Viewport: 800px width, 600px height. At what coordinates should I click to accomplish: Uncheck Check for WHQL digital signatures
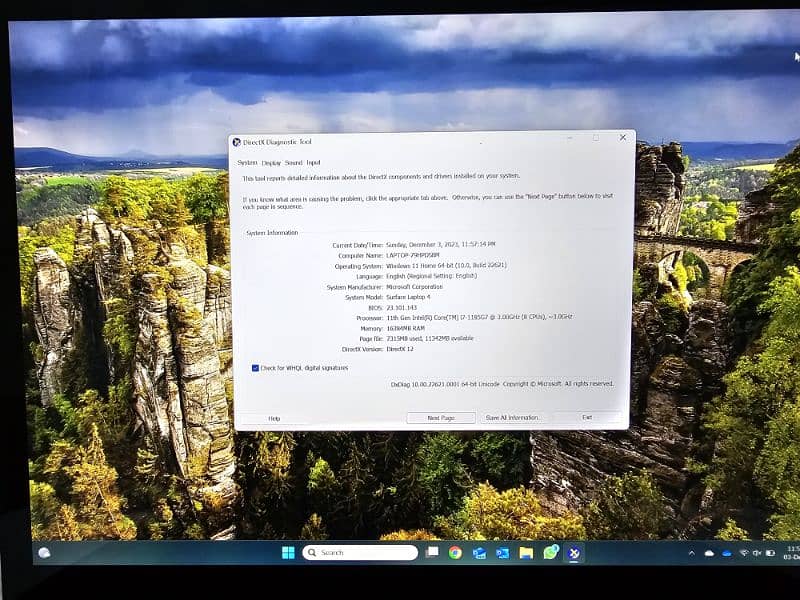click(x=256, y=368)
